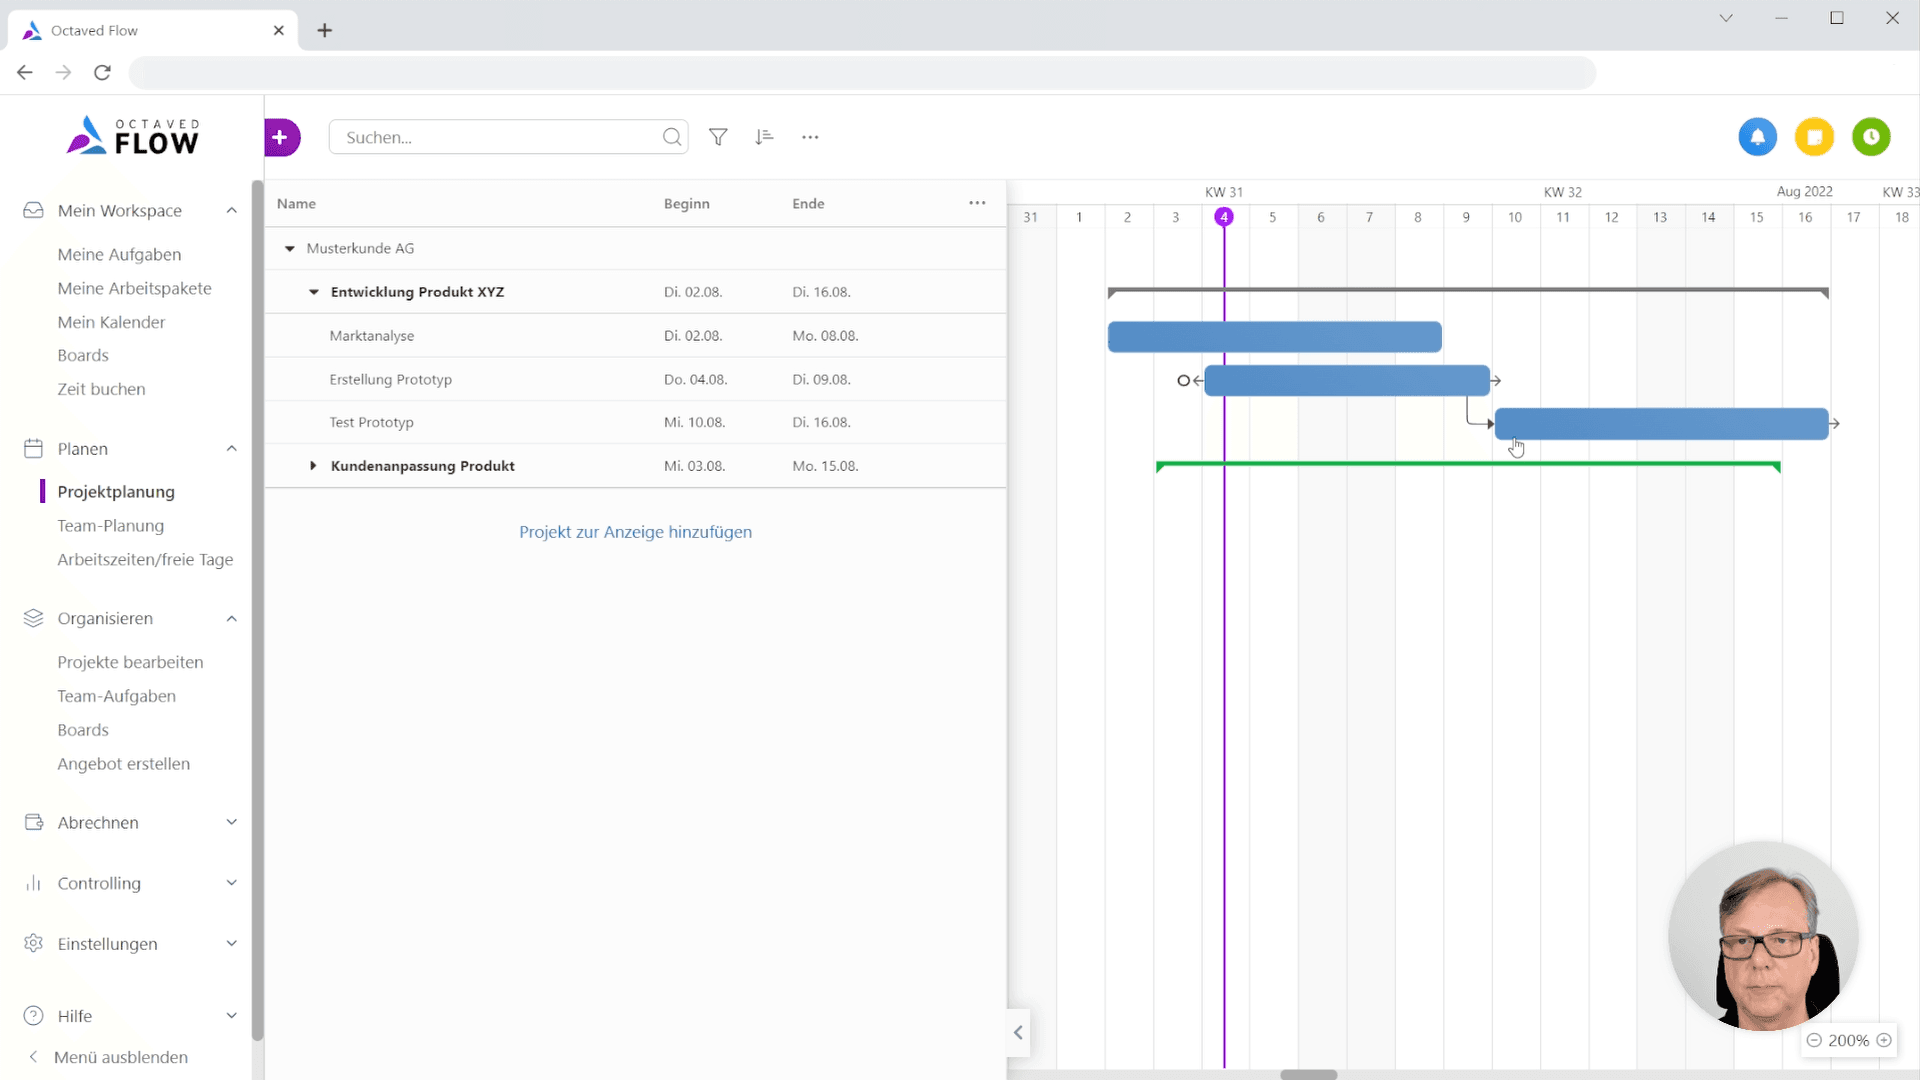
Task: Click the collapse Gantt panel arrow
Action: 1018,1033
